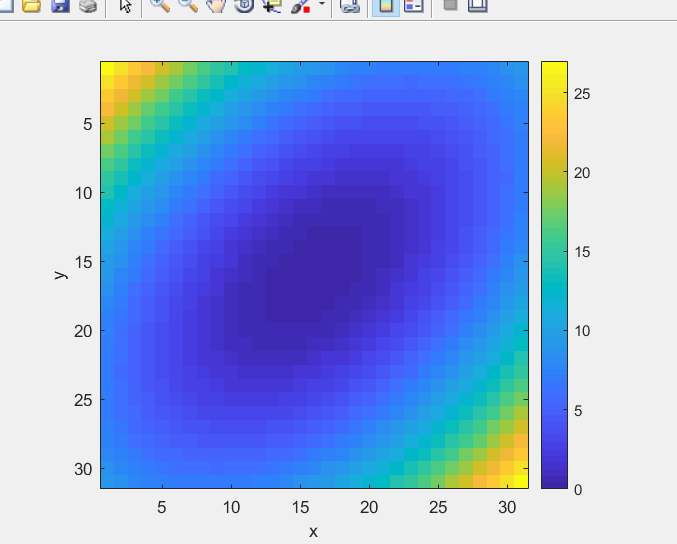Click the Link Plot icon
Image resolution: width=677 pixels, height=544 pixels.
tap(350, 5)
